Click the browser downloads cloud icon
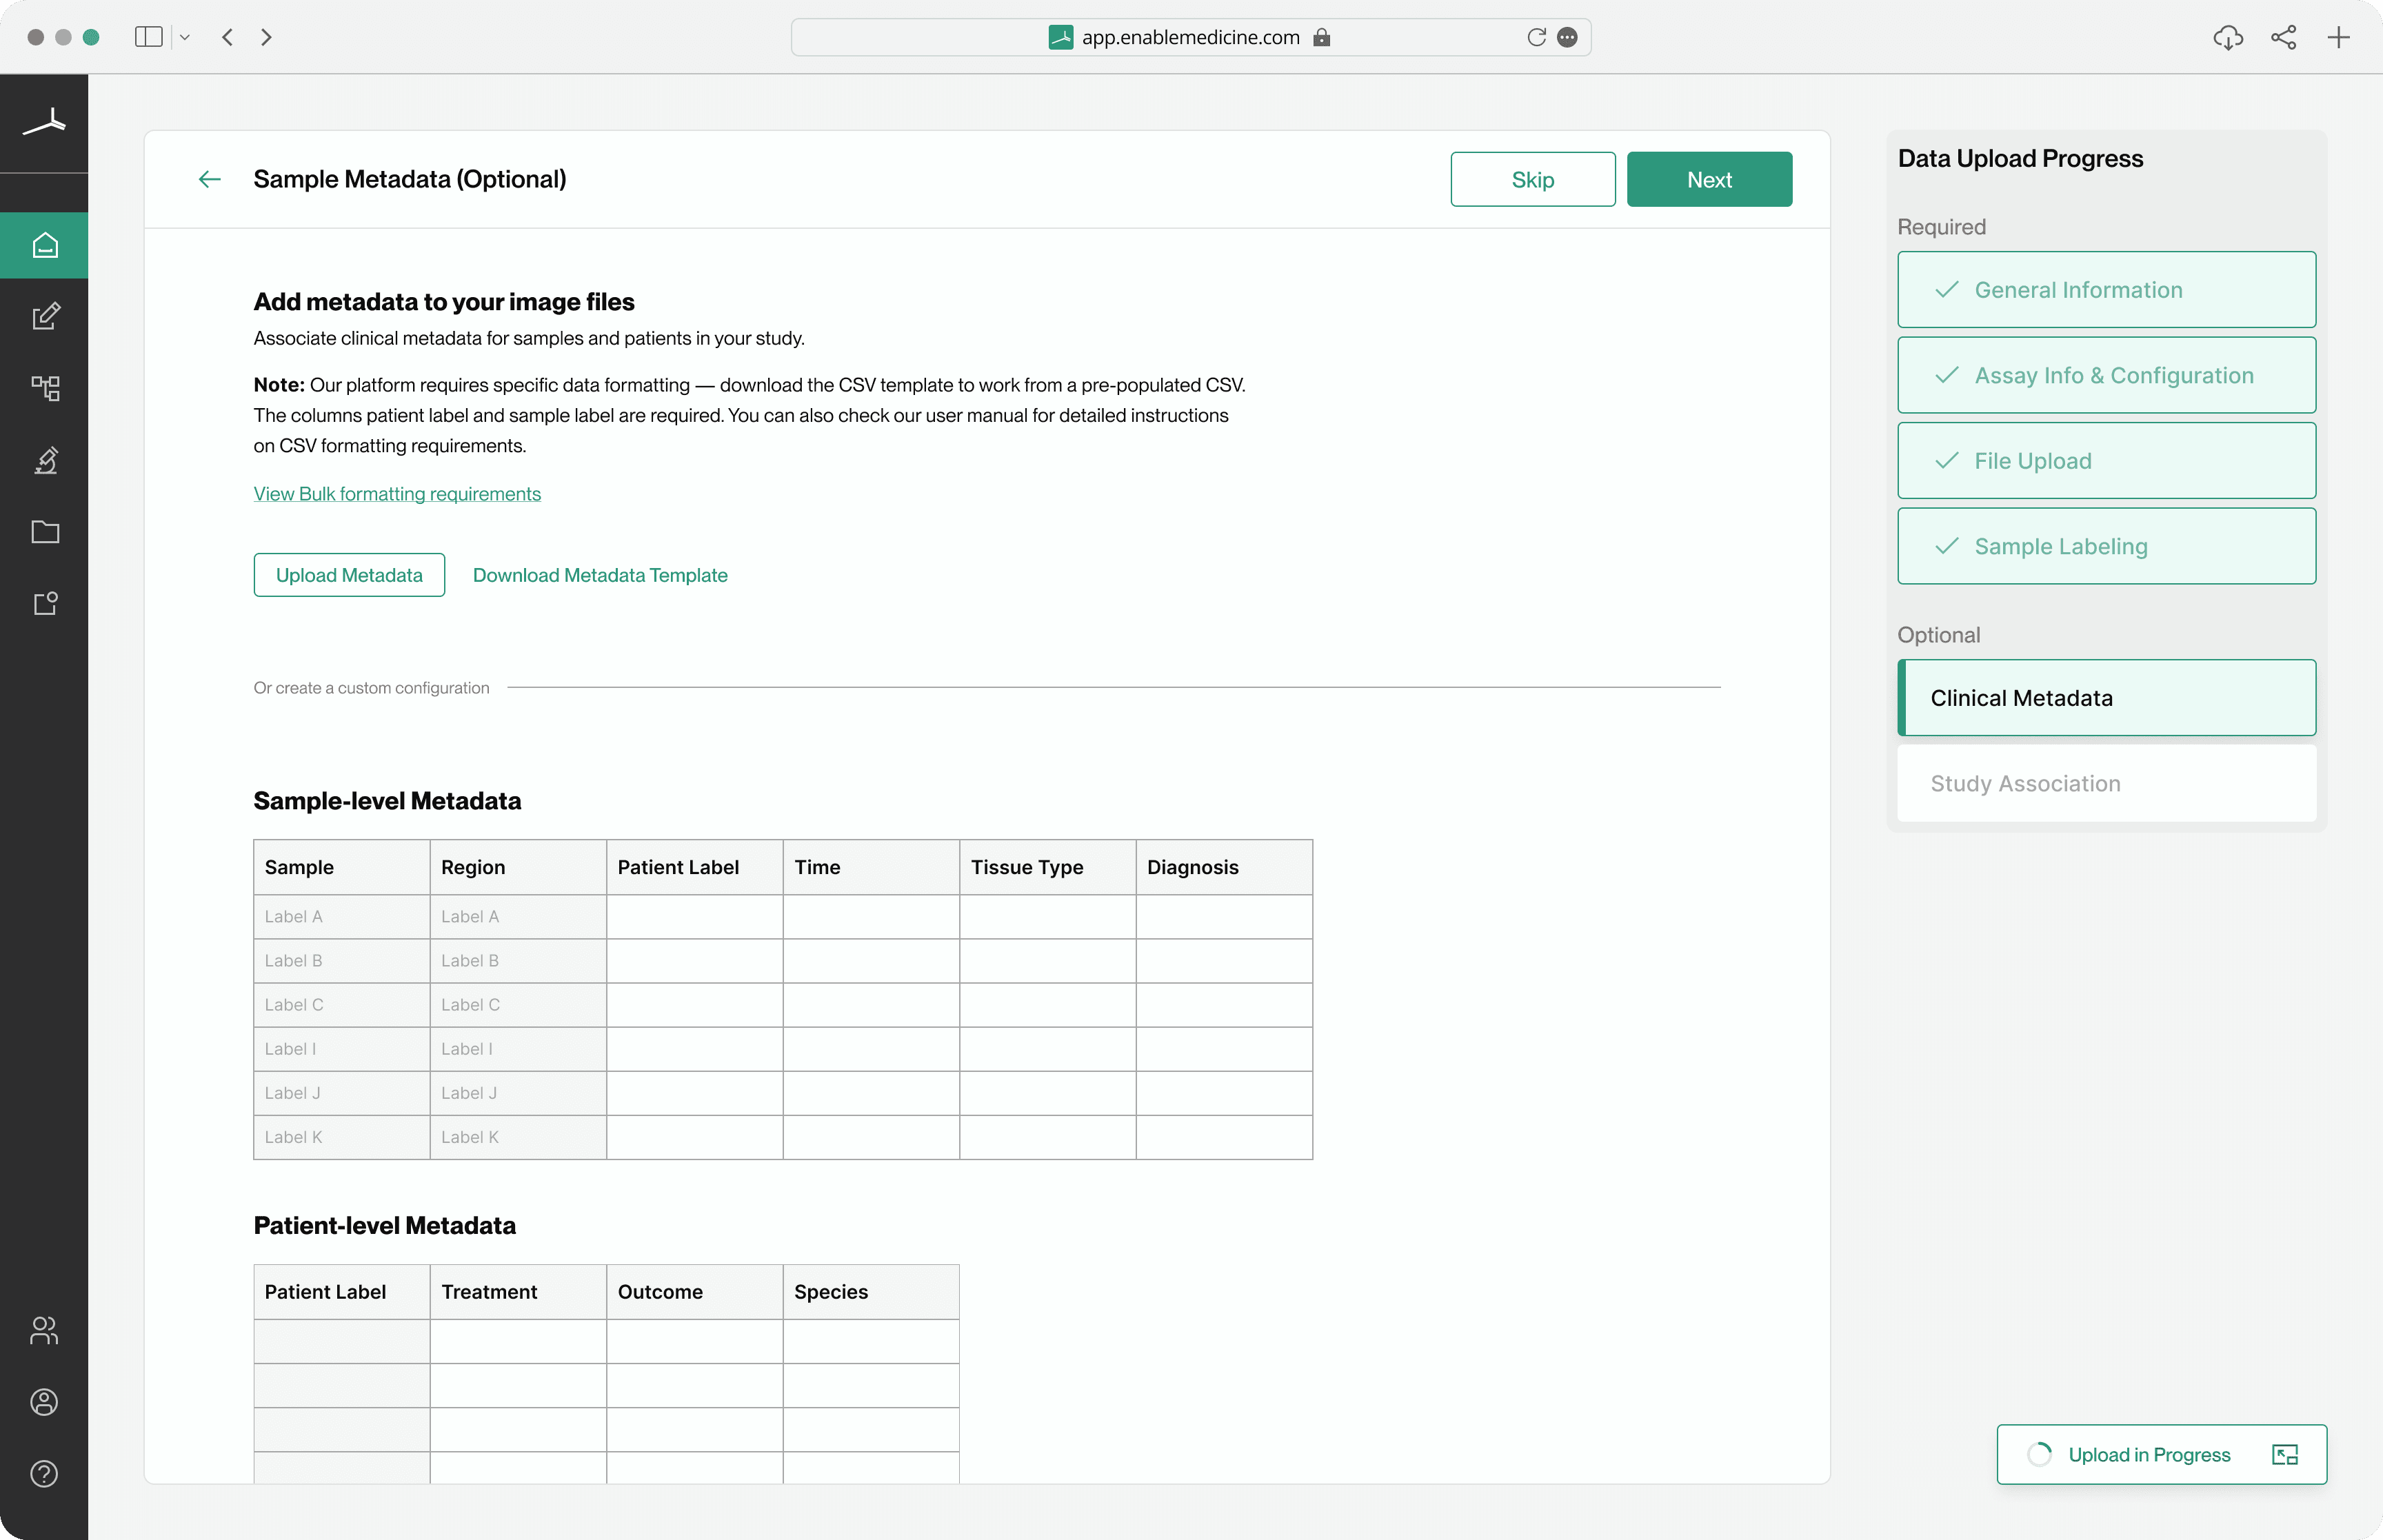This screenshot has width=2383, height=1540. (x=2228, y=38)
